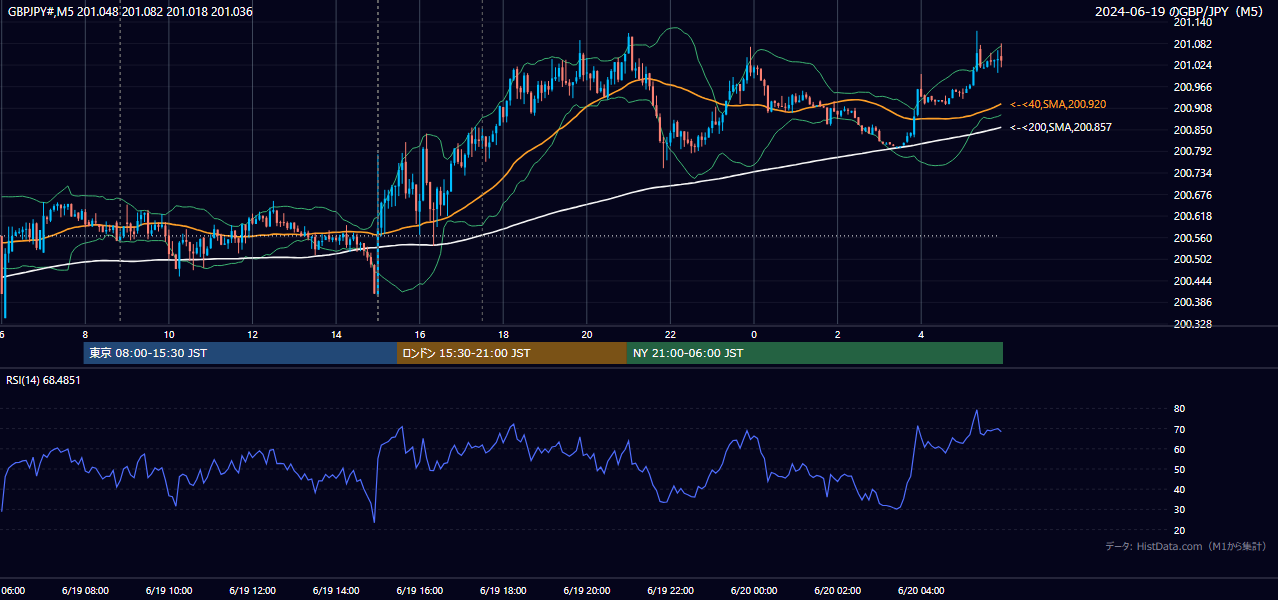Click the 6/19 12:00 time label
1278x600 pixels.
tap(252, 590)
